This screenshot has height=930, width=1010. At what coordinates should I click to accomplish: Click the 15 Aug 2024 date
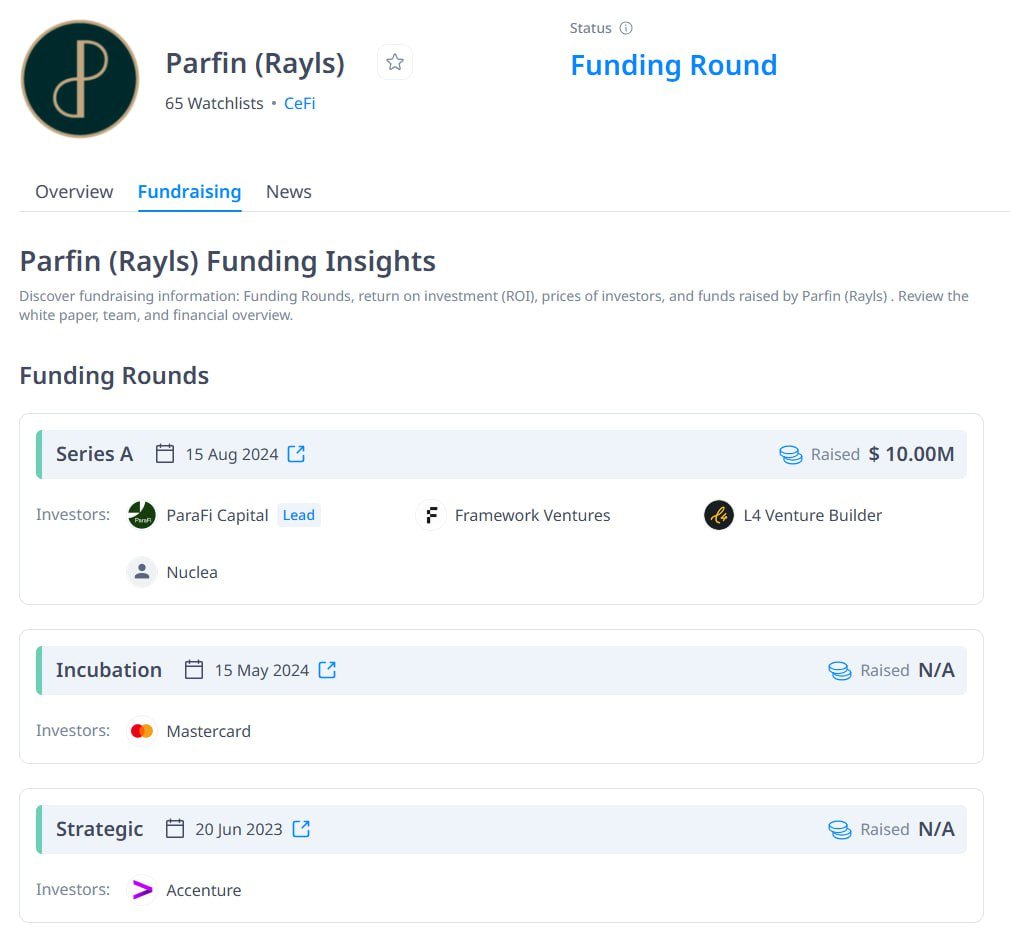pyautogui.click(x=232, y=455)
